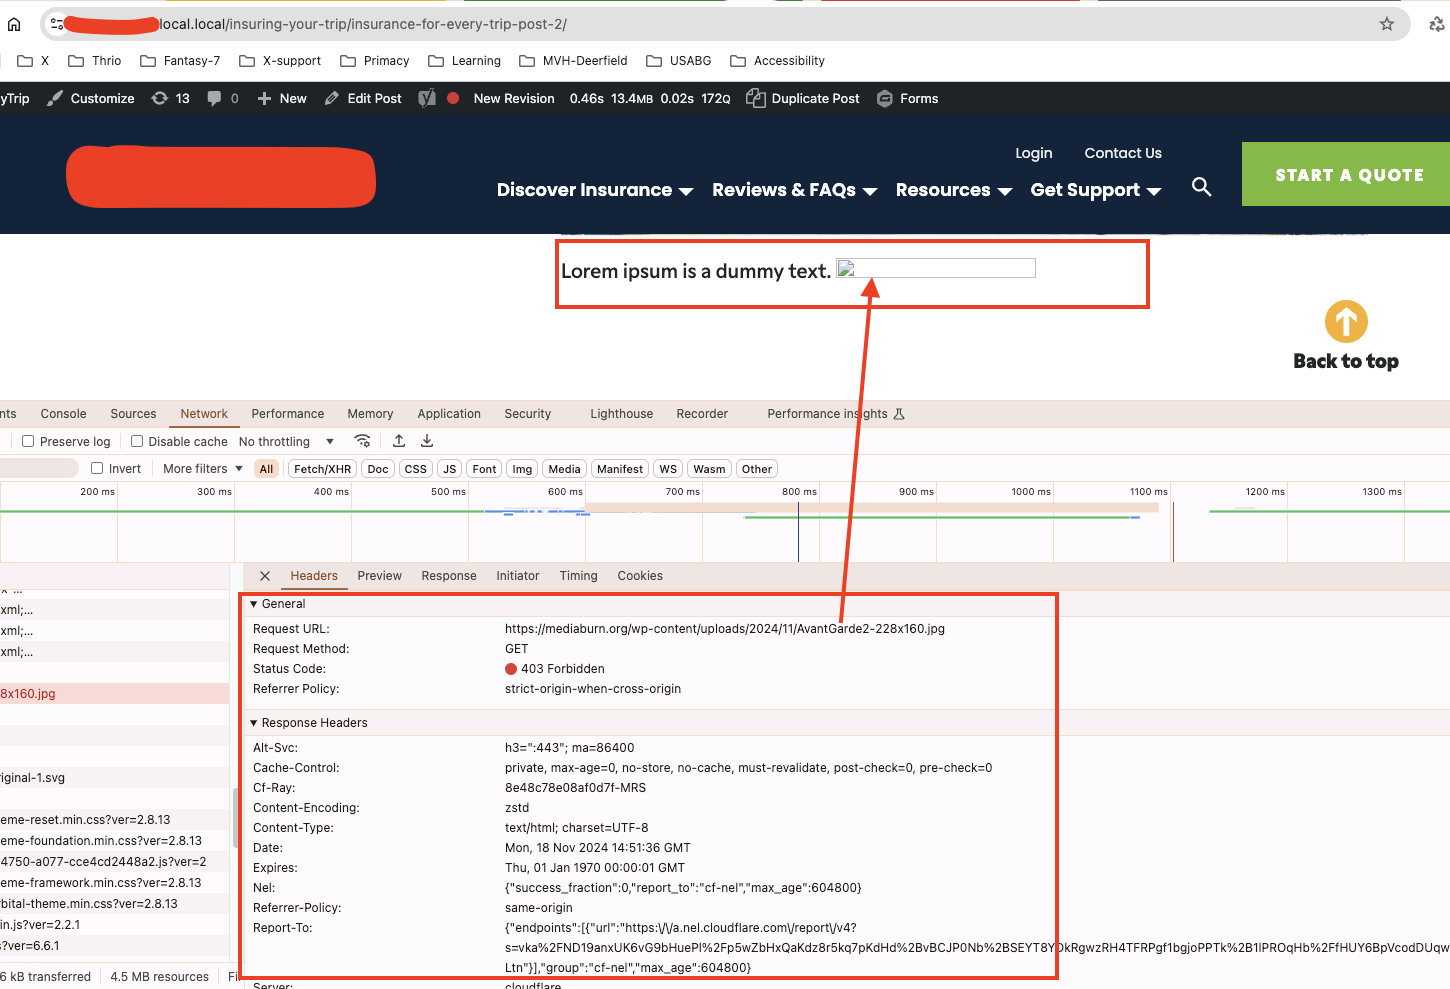Viewport: 1450px width, 989px height.
Task: Click the site search magnifier icon
Action: (1202, 187)
